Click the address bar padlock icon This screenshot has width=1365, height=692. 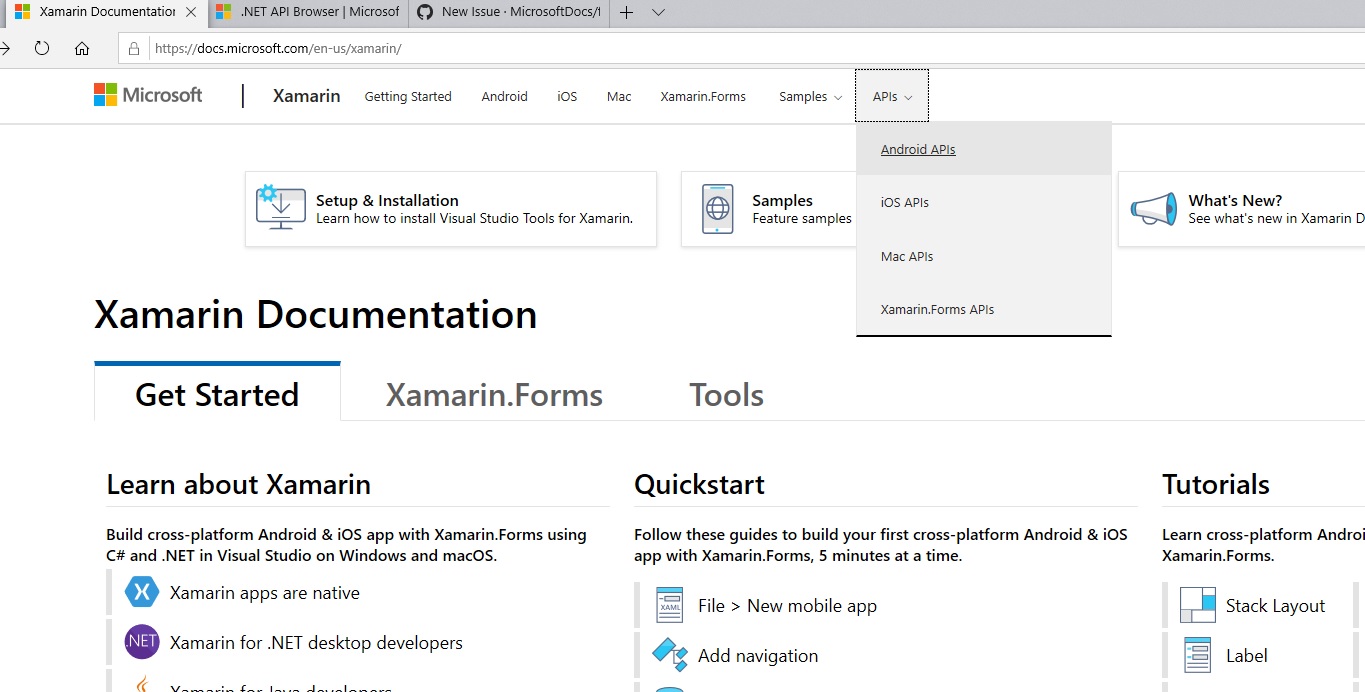(x=134, y=48)
